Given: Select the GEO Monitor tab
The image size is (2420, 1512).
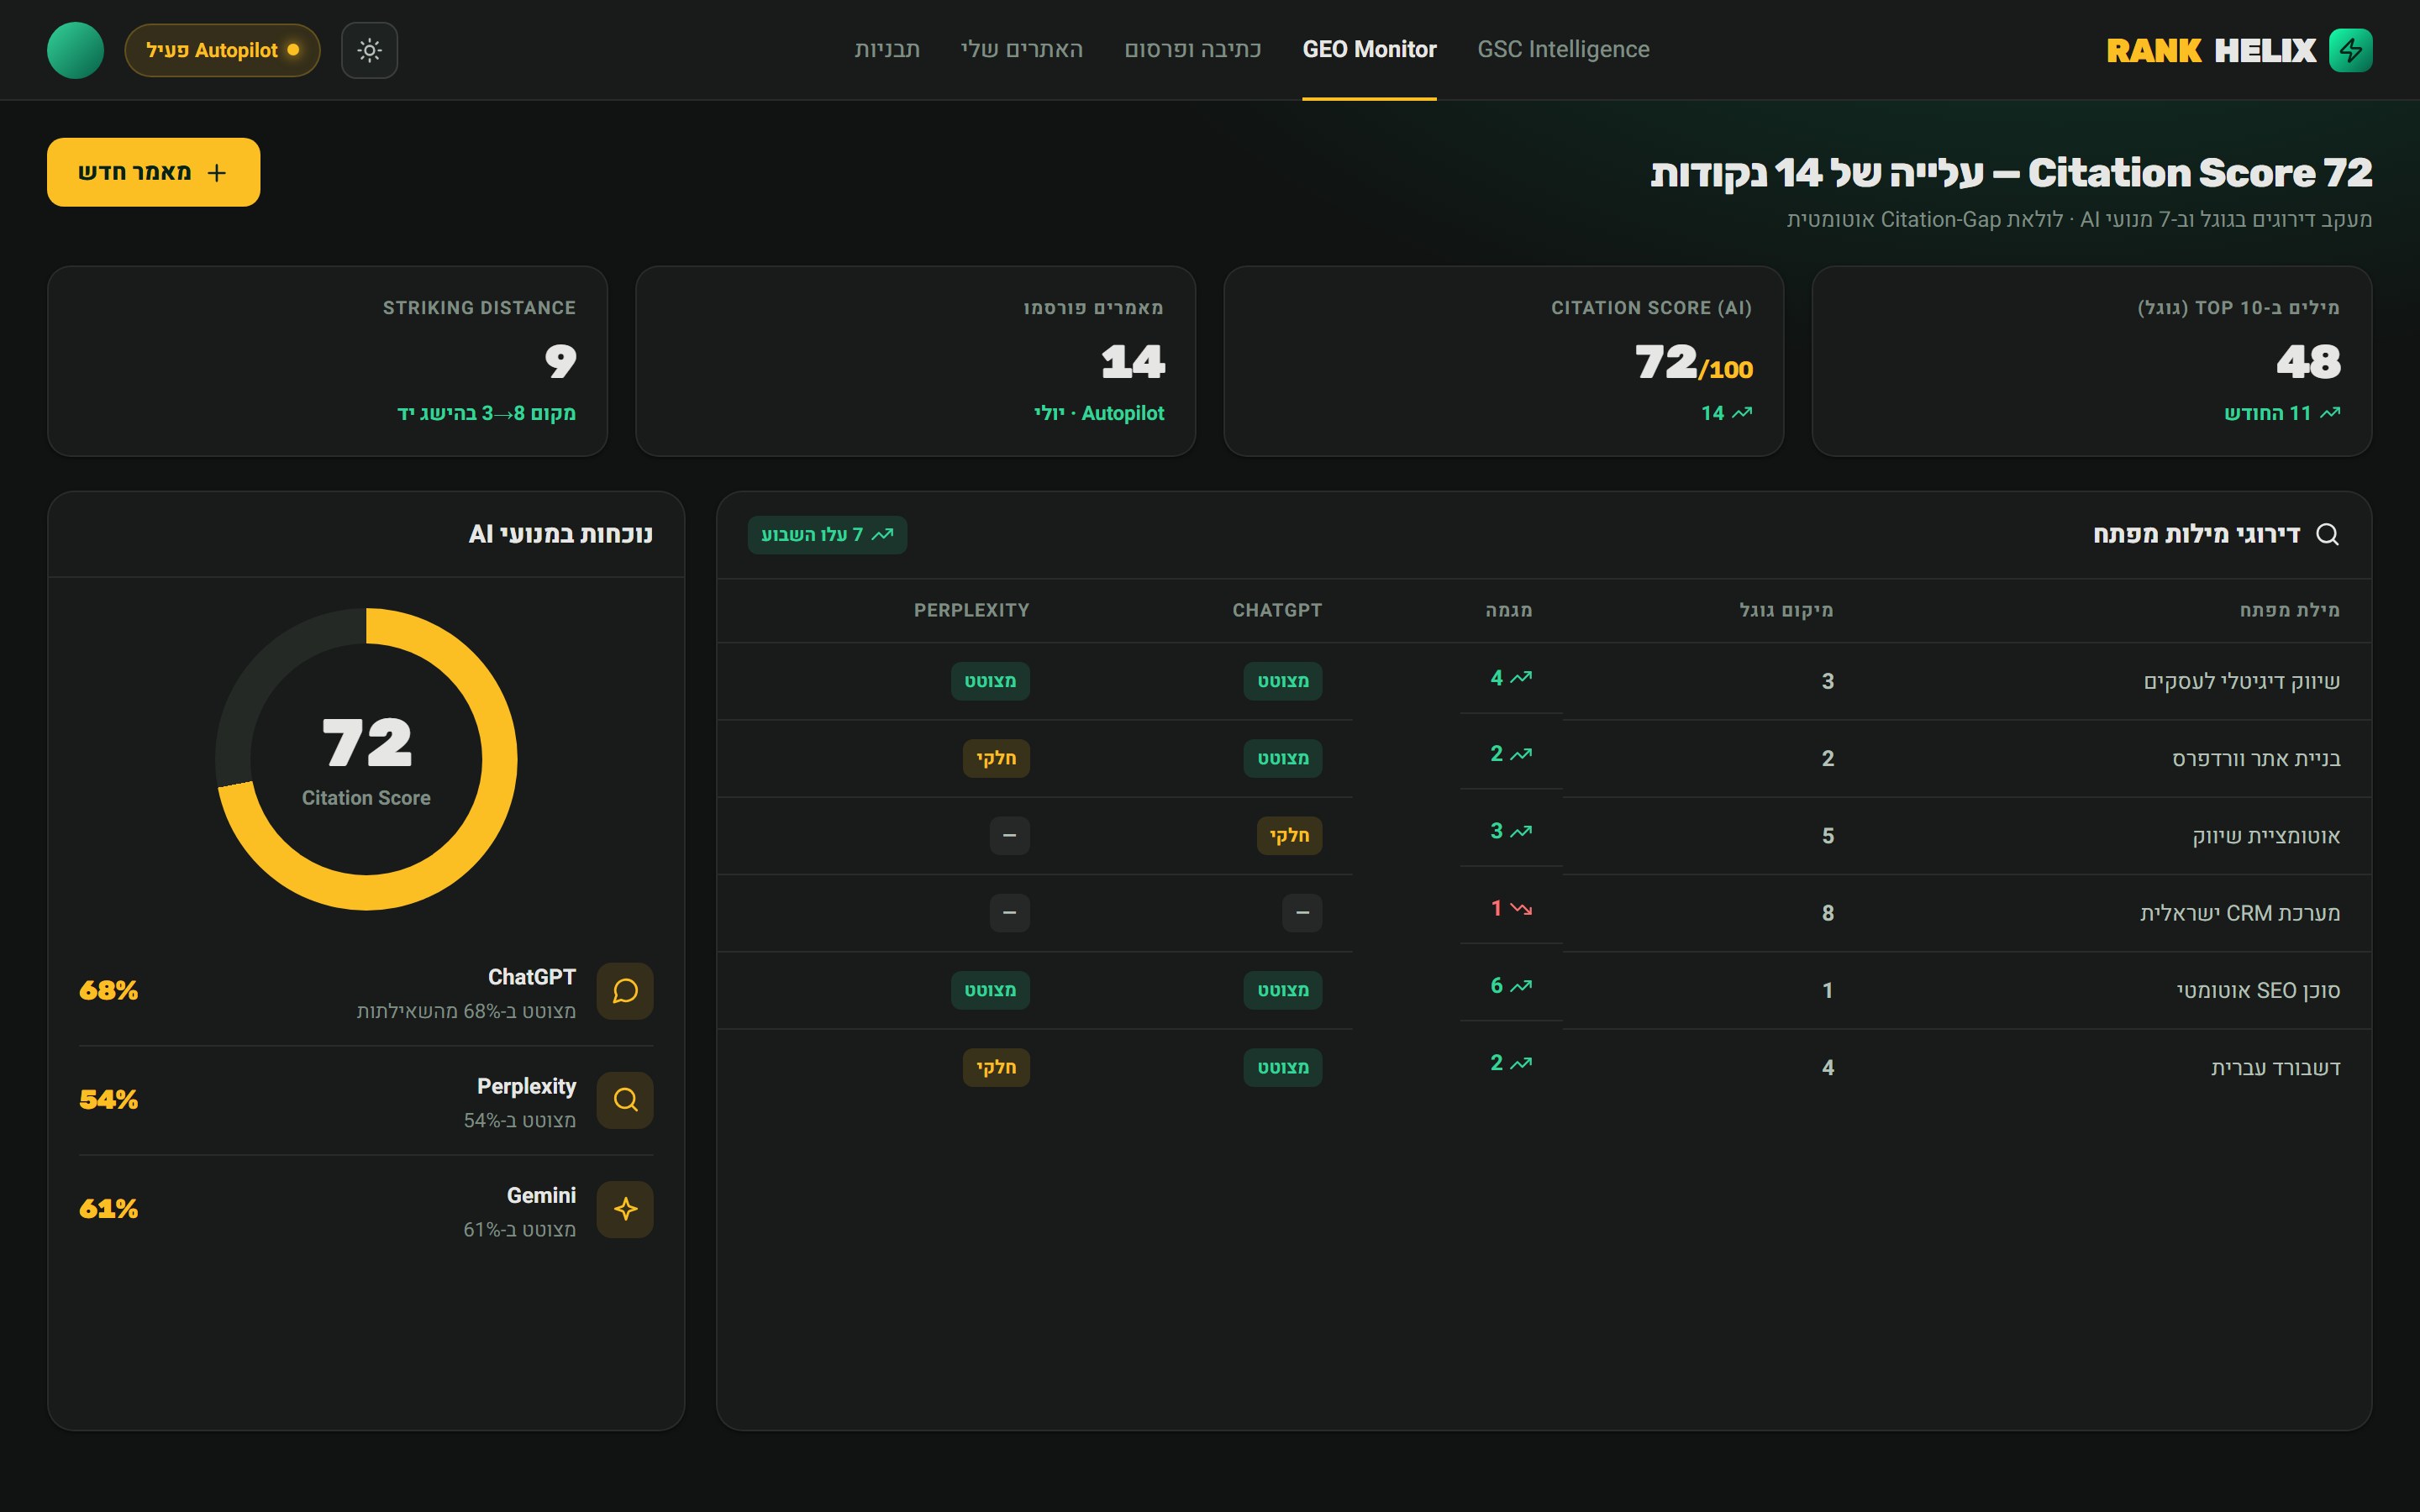Looking at the screenshot, I should pos(1369,49).
